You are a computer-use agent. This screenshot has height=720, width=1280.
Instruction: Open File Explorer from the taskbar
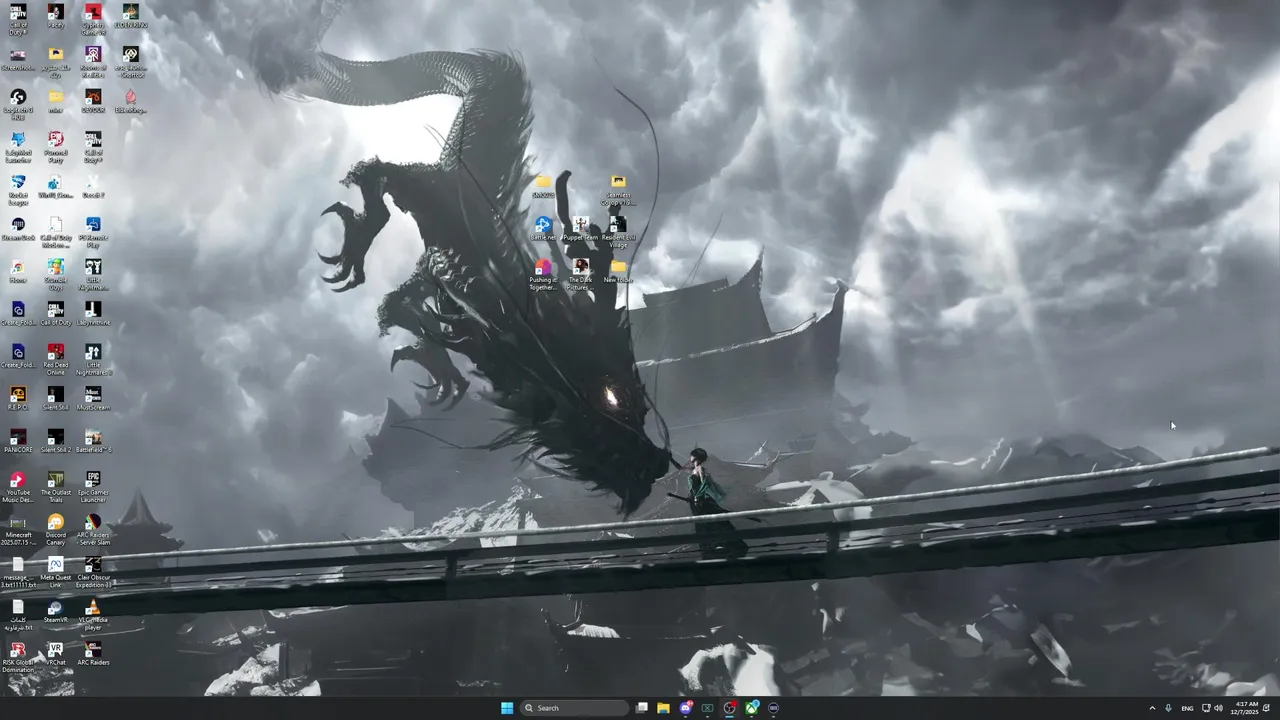tap(663, 708)
